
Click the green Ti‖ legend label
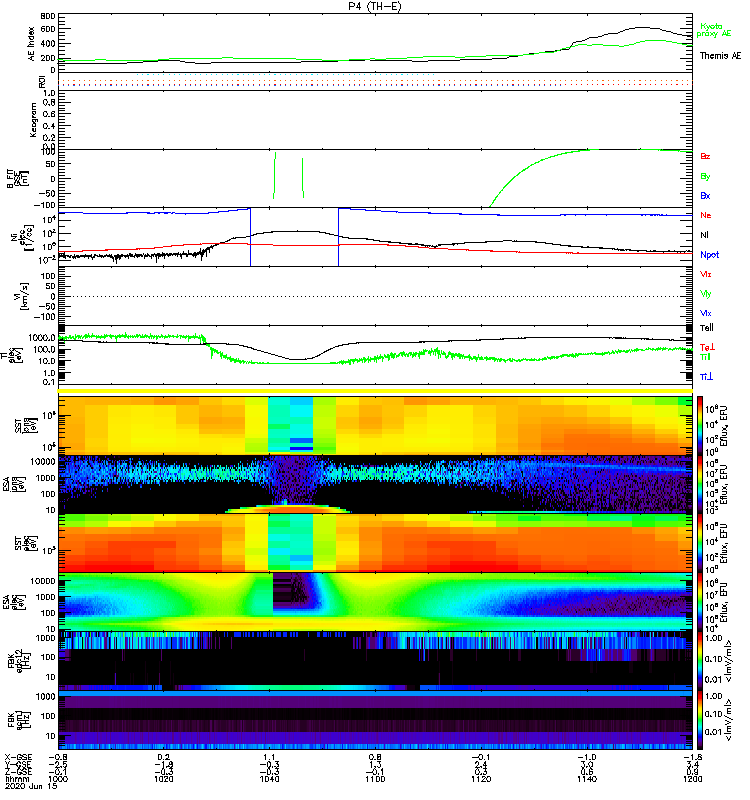point(705,357)
